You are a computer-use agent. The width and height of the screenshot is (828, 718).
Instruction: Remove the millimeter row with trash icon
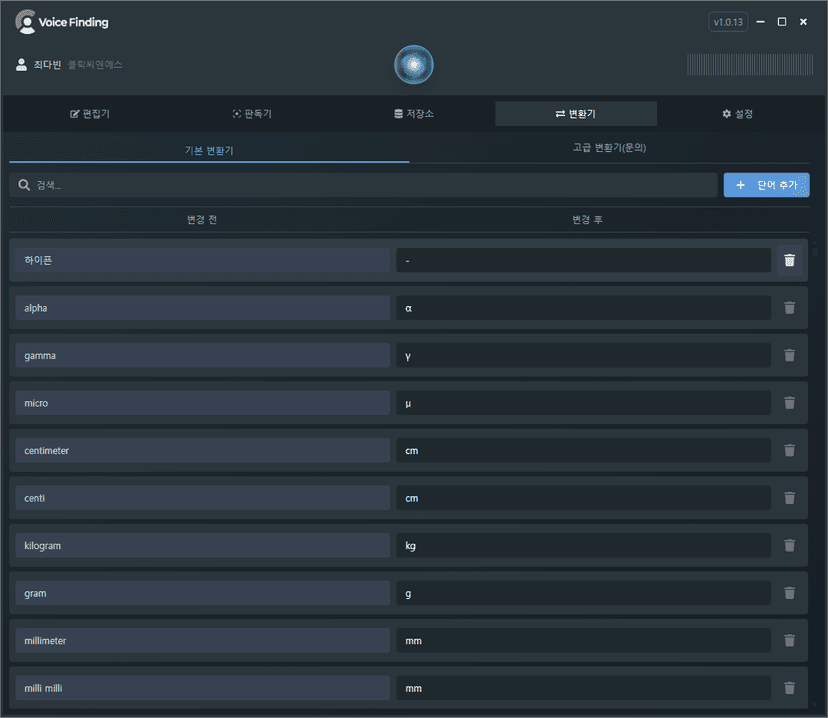tap(789, 640)
